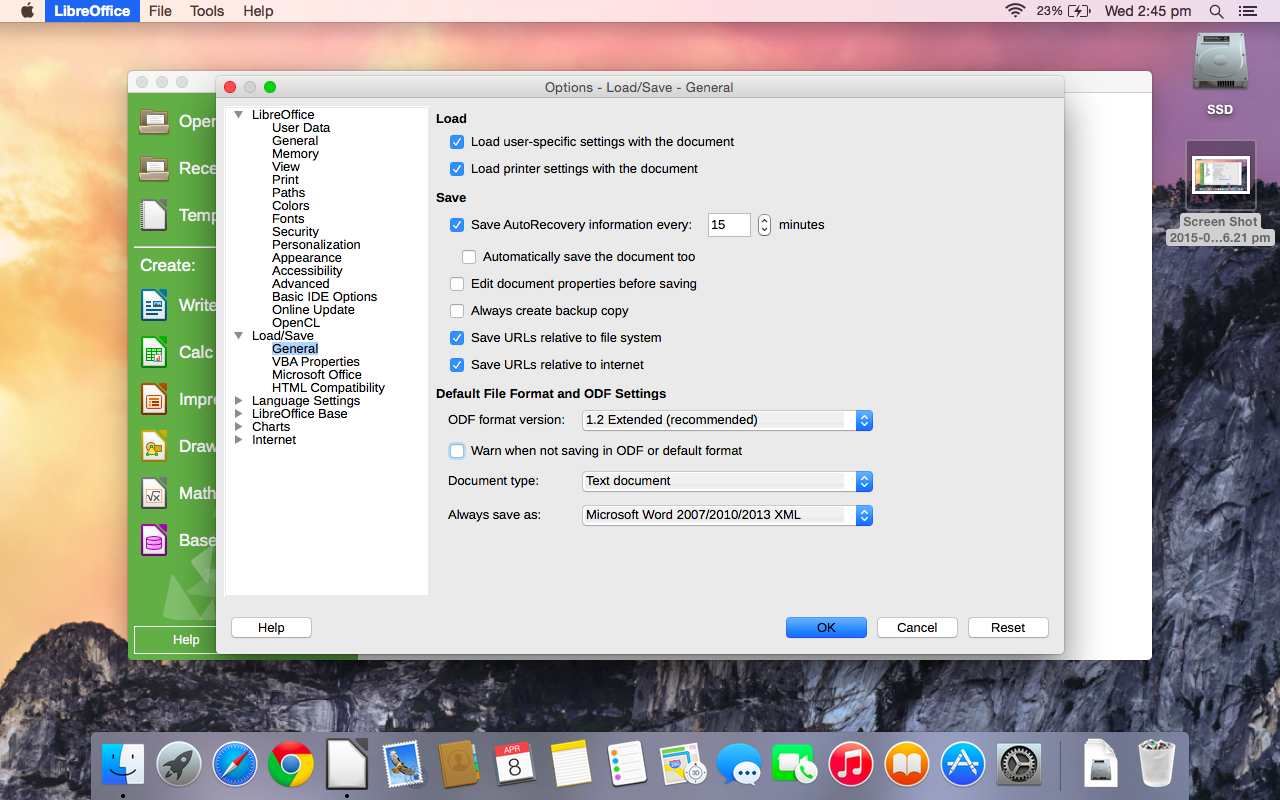Enable Edit document properties before saving
1280x800 pixels.
click(x=457, y=284)
